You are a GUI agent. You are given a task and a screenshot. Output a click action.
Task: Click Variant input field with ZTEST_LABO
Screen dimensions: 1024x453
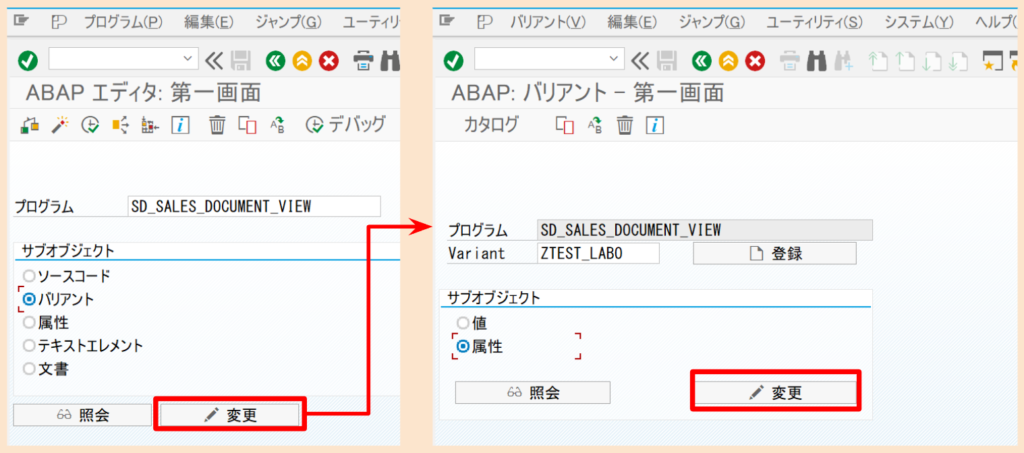(x=597, y=253)
